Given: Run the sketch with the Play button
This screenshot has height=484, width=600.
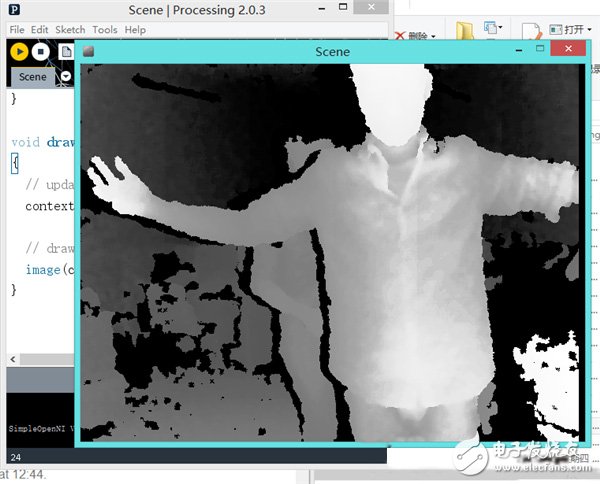Looking at the screenshot, I should 19,51.
